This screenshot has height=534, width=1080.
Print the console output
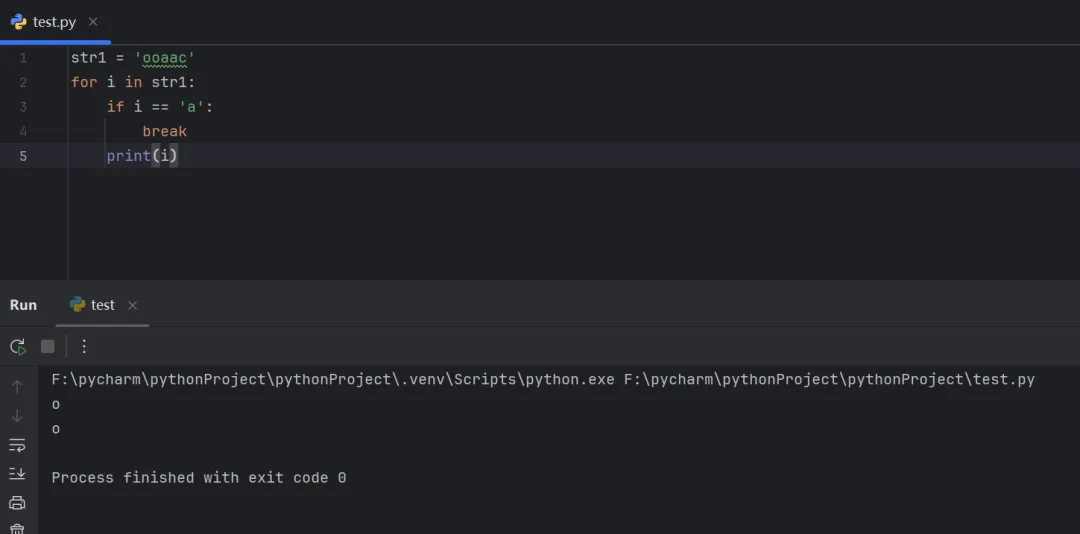coord(17,503)
